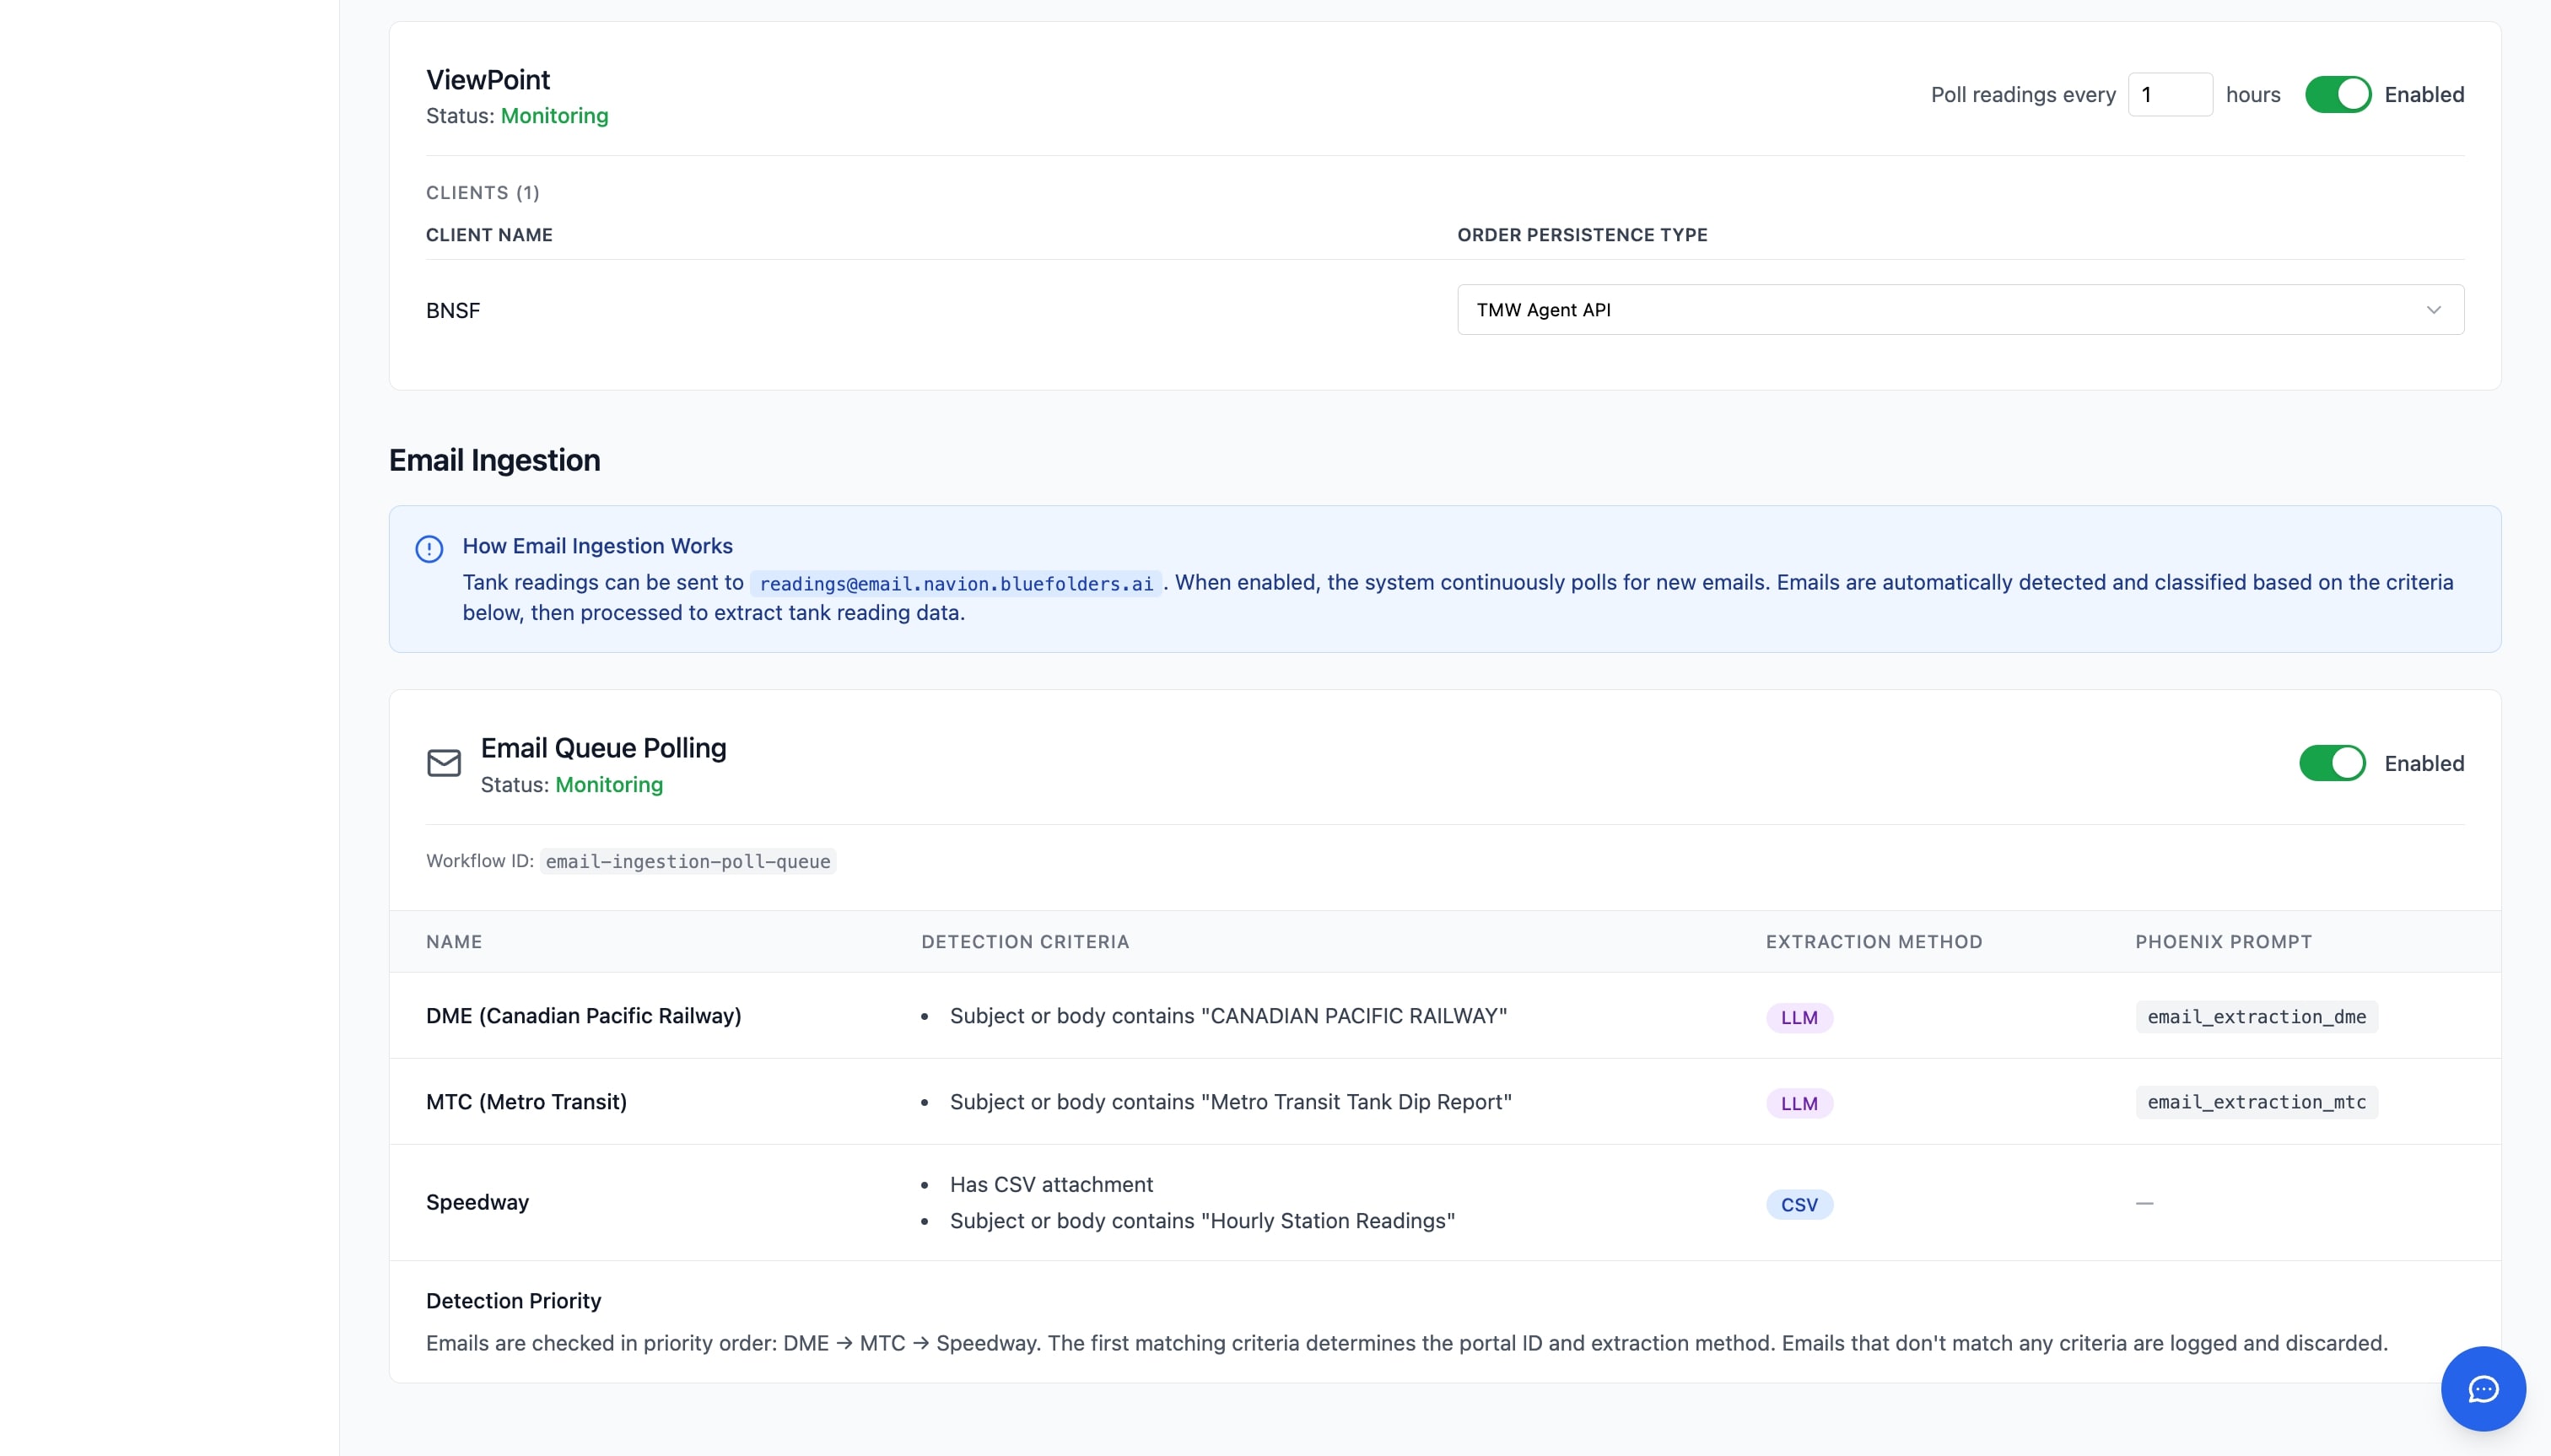Expand the Order Persistence Type selector for BNSF
2551x1456 pixels.
1958,309
